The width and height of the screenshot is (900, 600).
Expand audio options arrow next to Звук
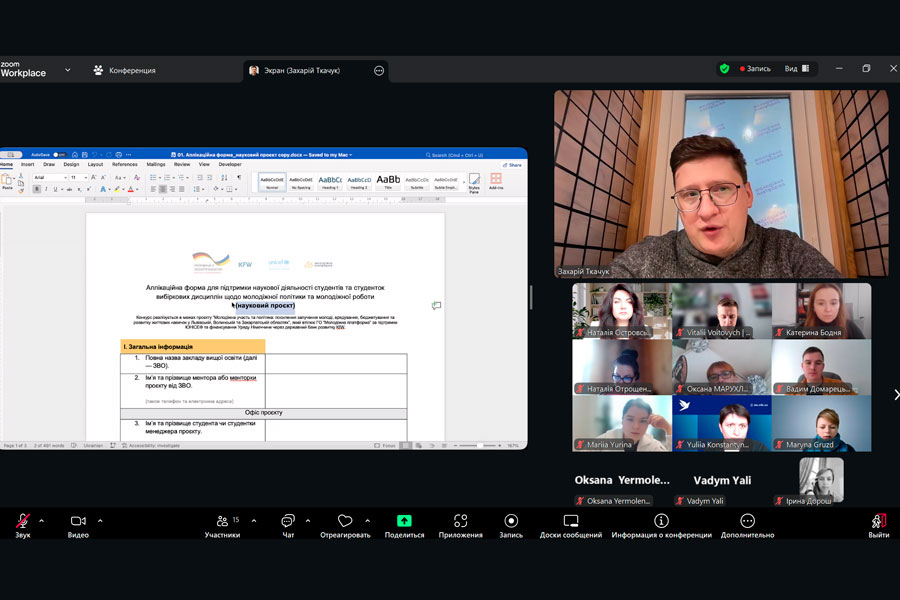pos(42,520)
